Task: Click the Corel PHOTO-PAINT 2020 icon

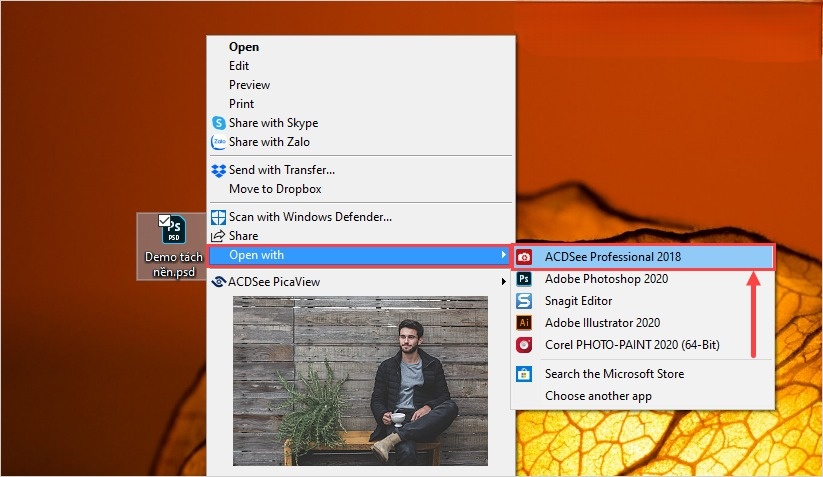Action: click(x=524, y=345)
